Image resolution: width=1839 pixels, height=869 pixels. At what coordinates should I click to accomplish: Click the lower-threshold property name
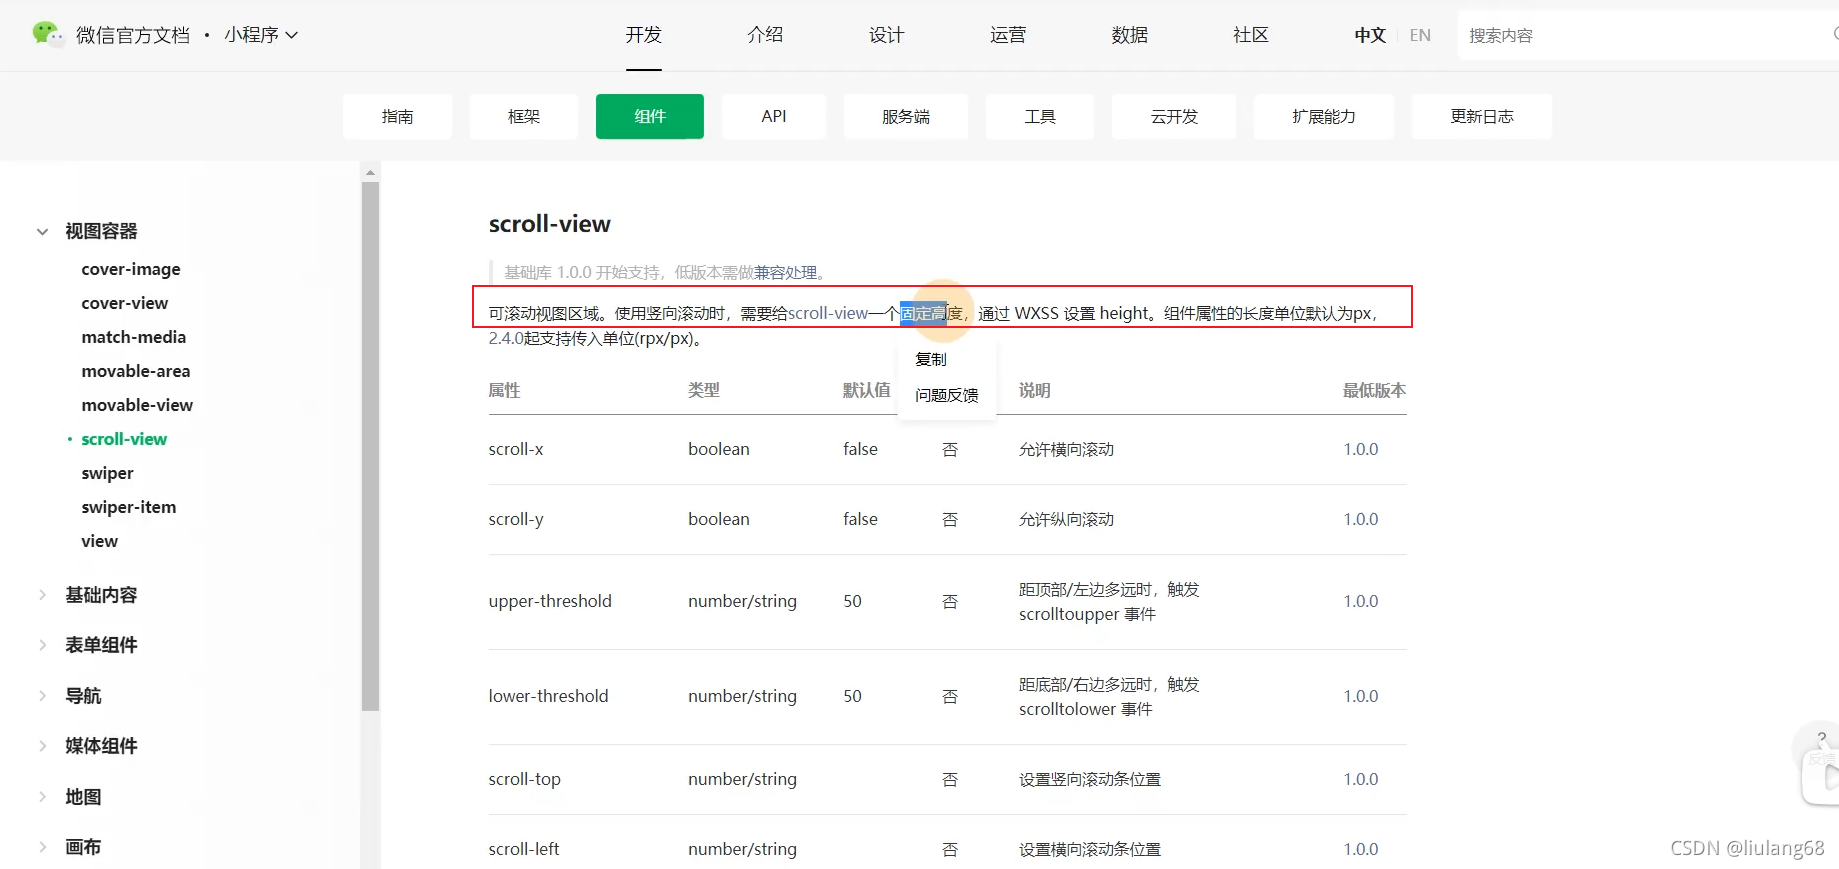point(548,696)
